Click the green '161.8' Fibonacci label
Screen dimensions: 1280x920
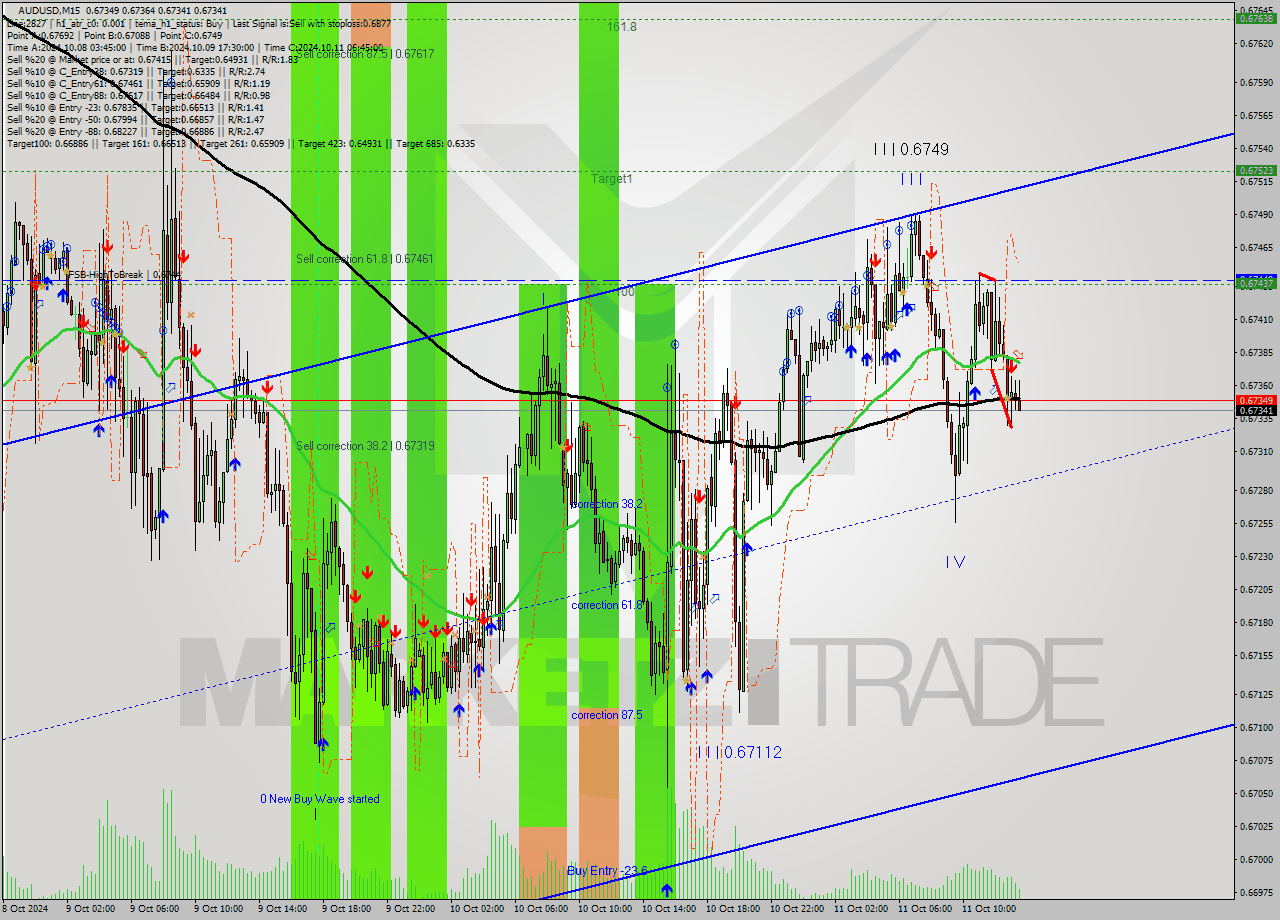[x=621, y=27]
